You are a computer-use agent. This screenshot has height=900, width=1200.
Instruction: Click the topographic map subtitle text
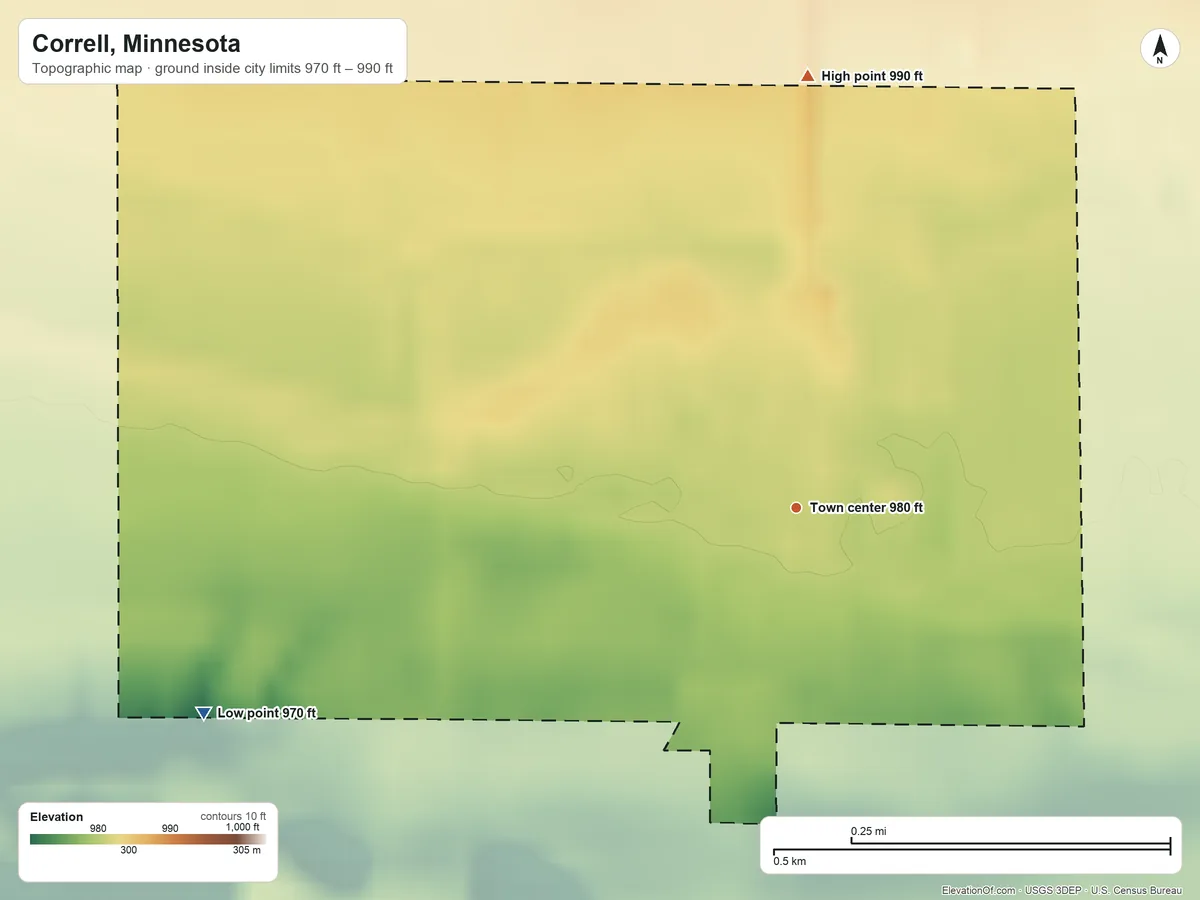tap(212, 70)
